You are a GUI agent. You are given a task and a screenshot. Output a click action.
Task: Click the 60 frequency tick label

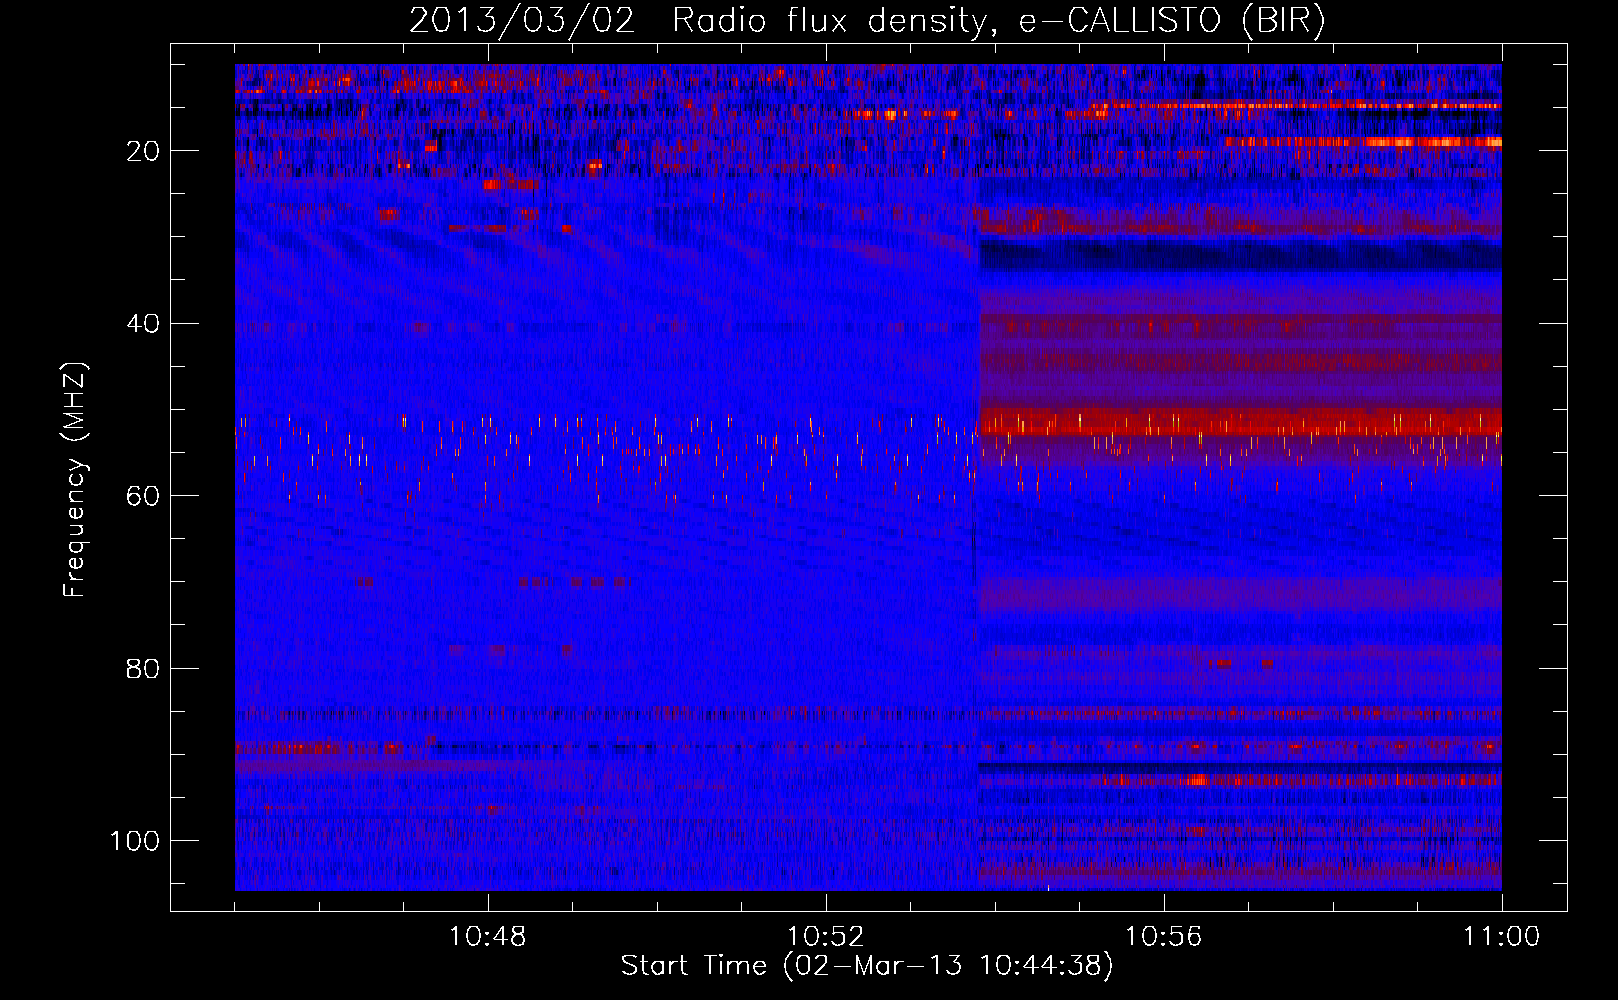(x=144, y=496)
